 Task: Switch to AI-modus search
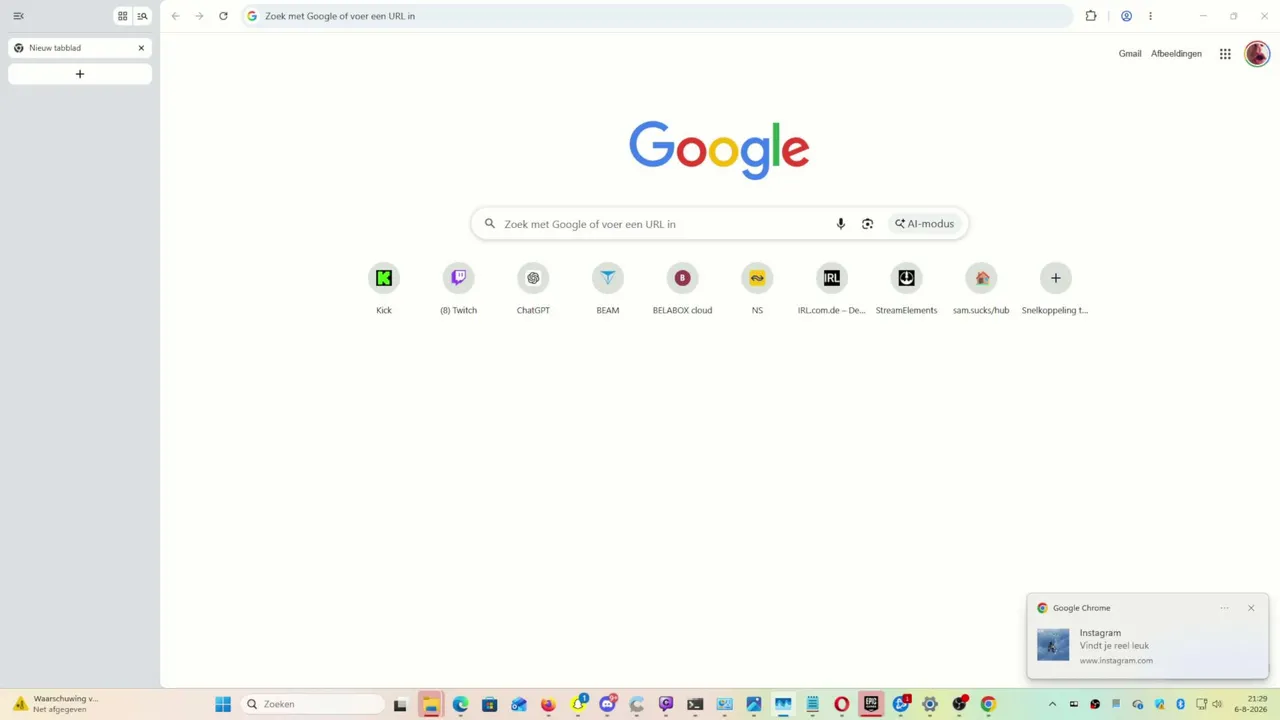coord(924,224)
